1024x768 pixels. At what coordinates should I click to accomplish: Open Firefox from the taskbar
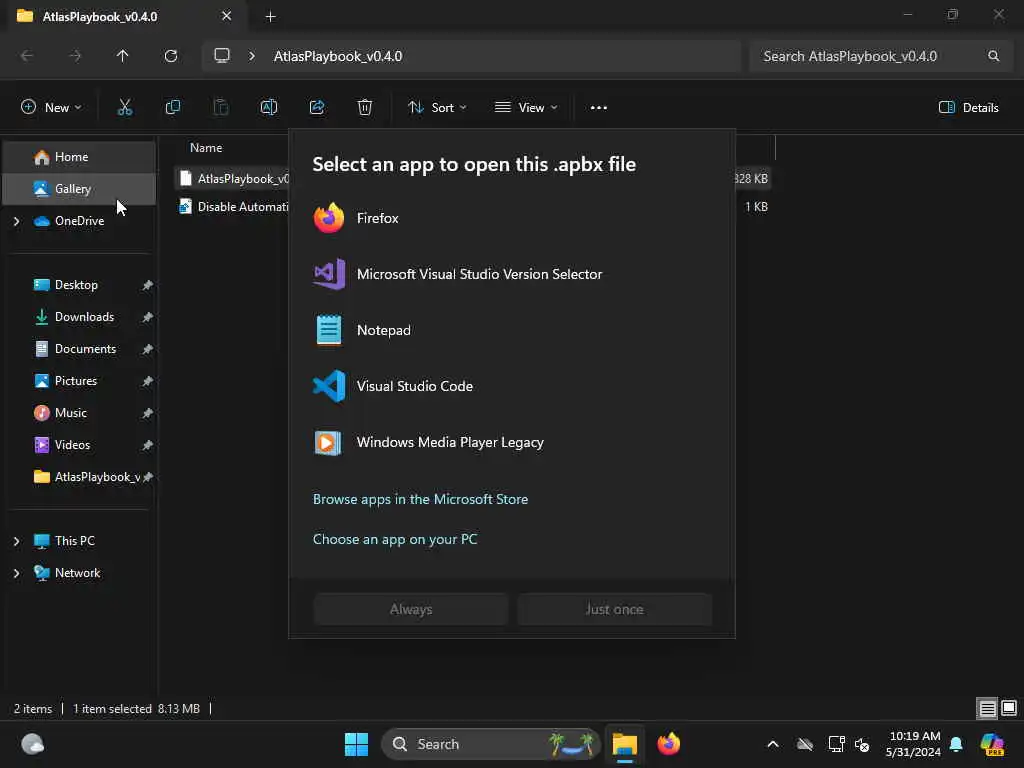click(x=669, y=744)
